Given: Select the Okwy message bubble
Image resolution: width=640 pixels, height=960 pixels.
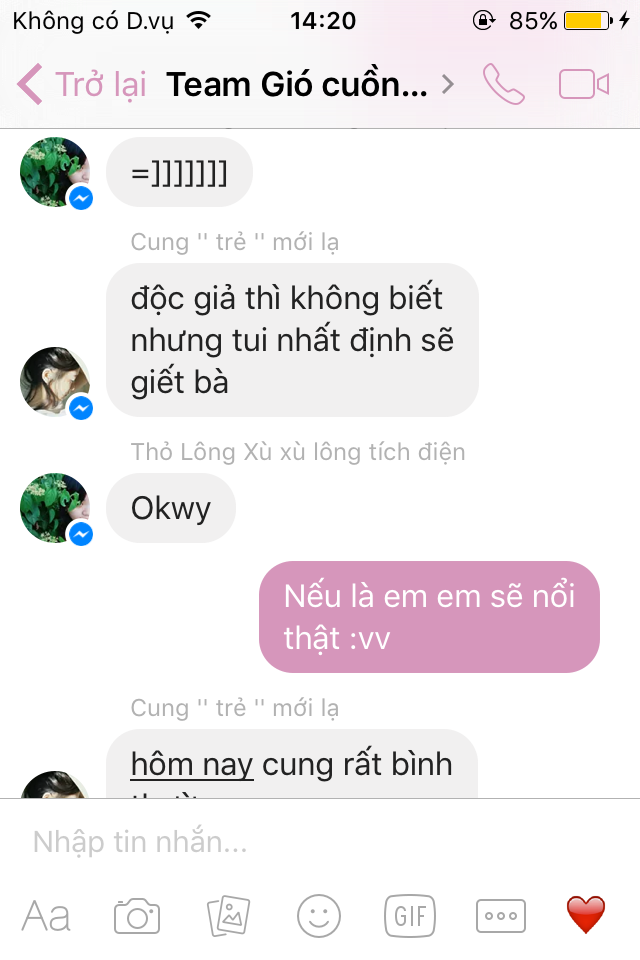Looking at the screenshot, I should tap(171, 508).
